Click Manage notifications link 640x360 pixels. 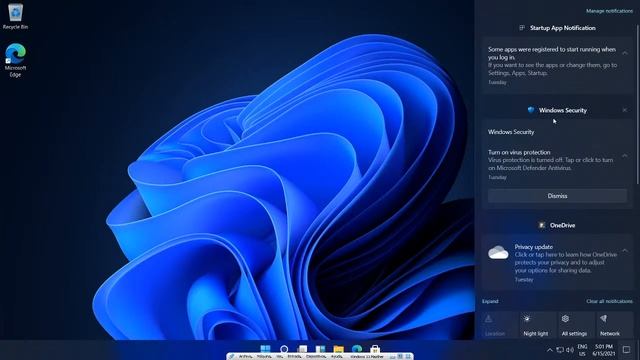click(x=609, y=11)
